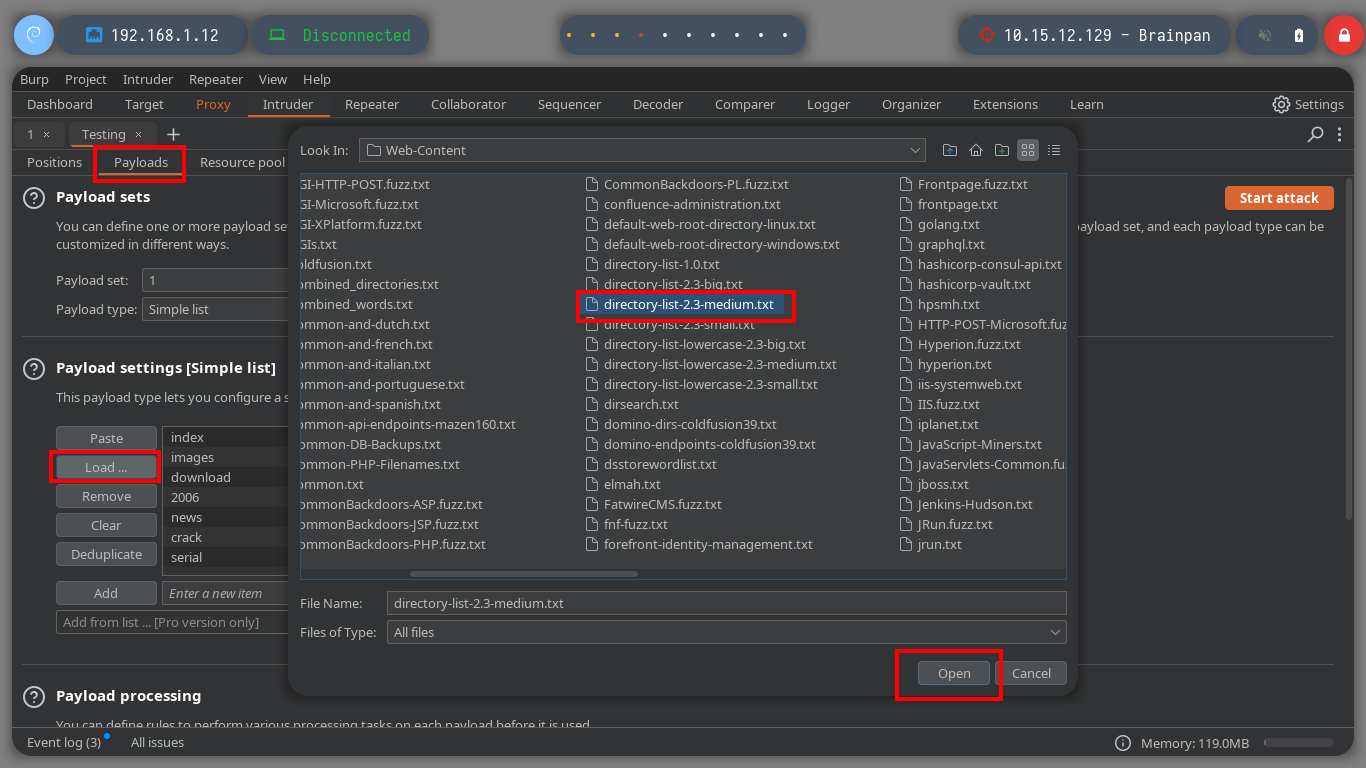This screenshot has width=1366, height=768.
Task: Open the Event log (3)
Action: click(x=64, y=743)
